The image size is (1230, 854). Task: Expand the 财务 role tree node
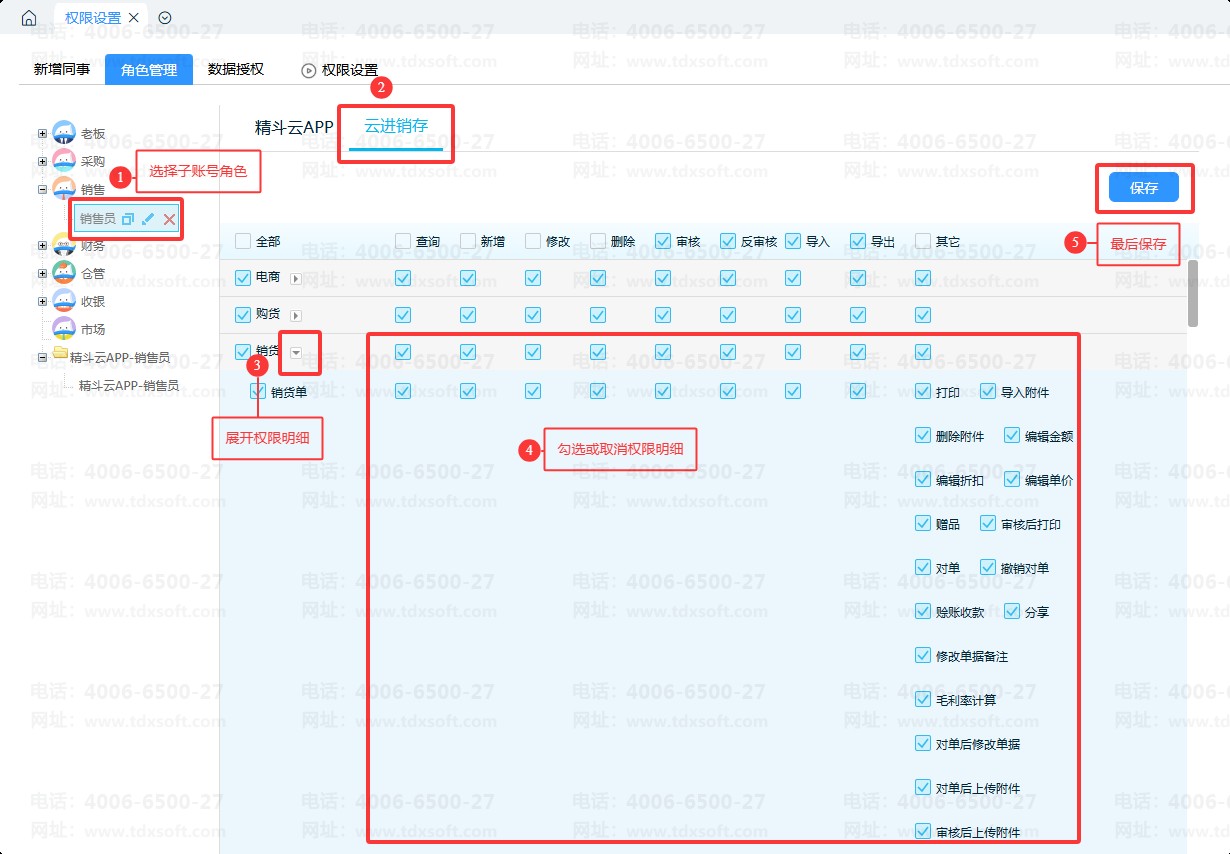(42, 245)
